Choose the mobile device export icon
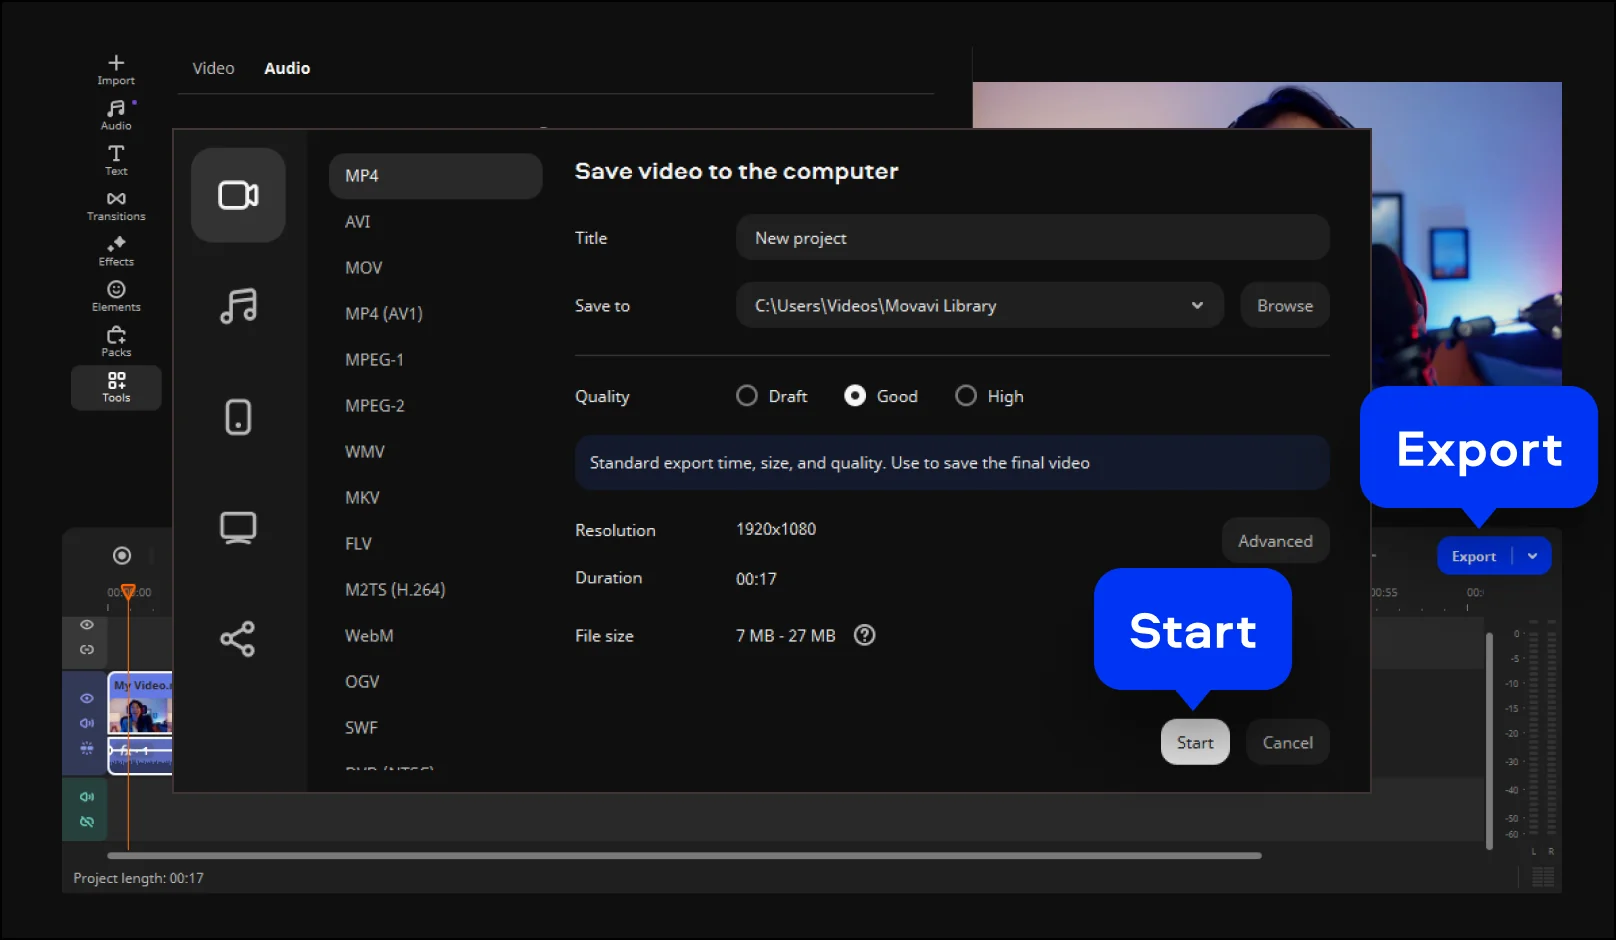Viewport: 1616px width, 940px height. tap(238, 417)
